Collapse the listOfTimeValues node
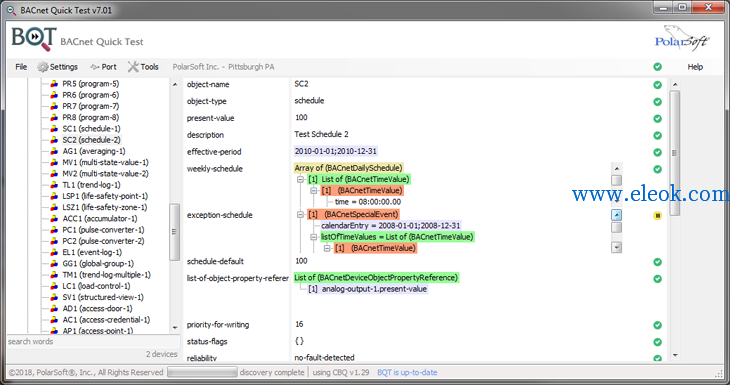Viewport: 730px width, 385px height. point(314,237)
